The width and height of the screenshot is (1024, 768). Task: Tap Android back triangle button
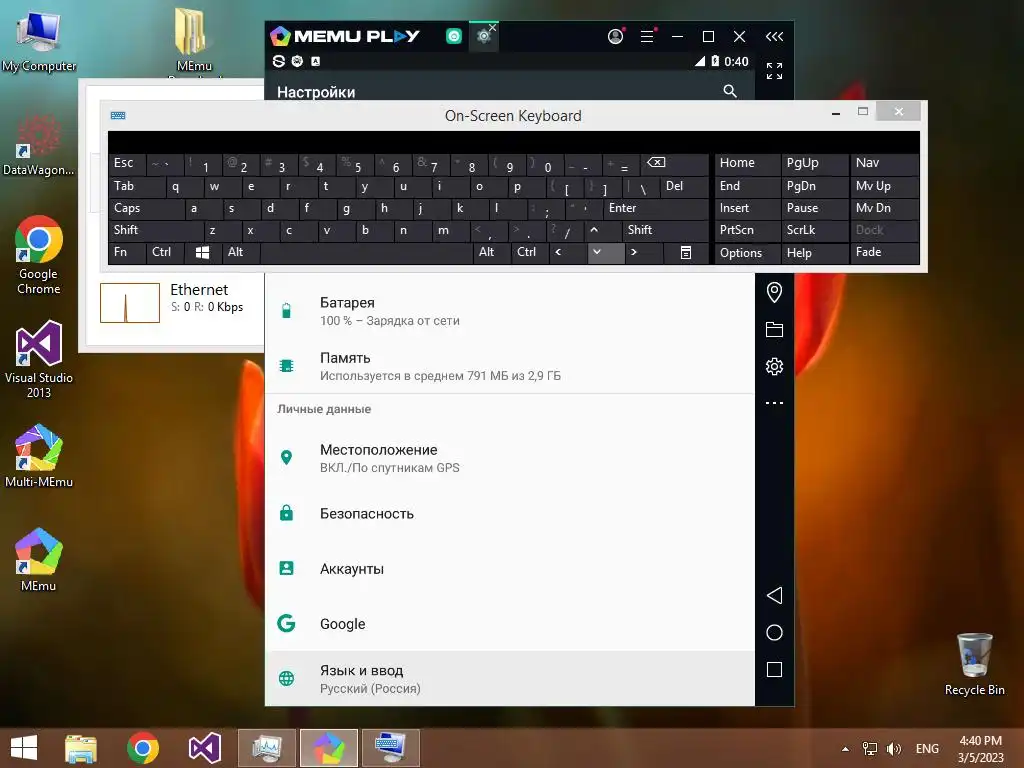click(x=774, y=595)
